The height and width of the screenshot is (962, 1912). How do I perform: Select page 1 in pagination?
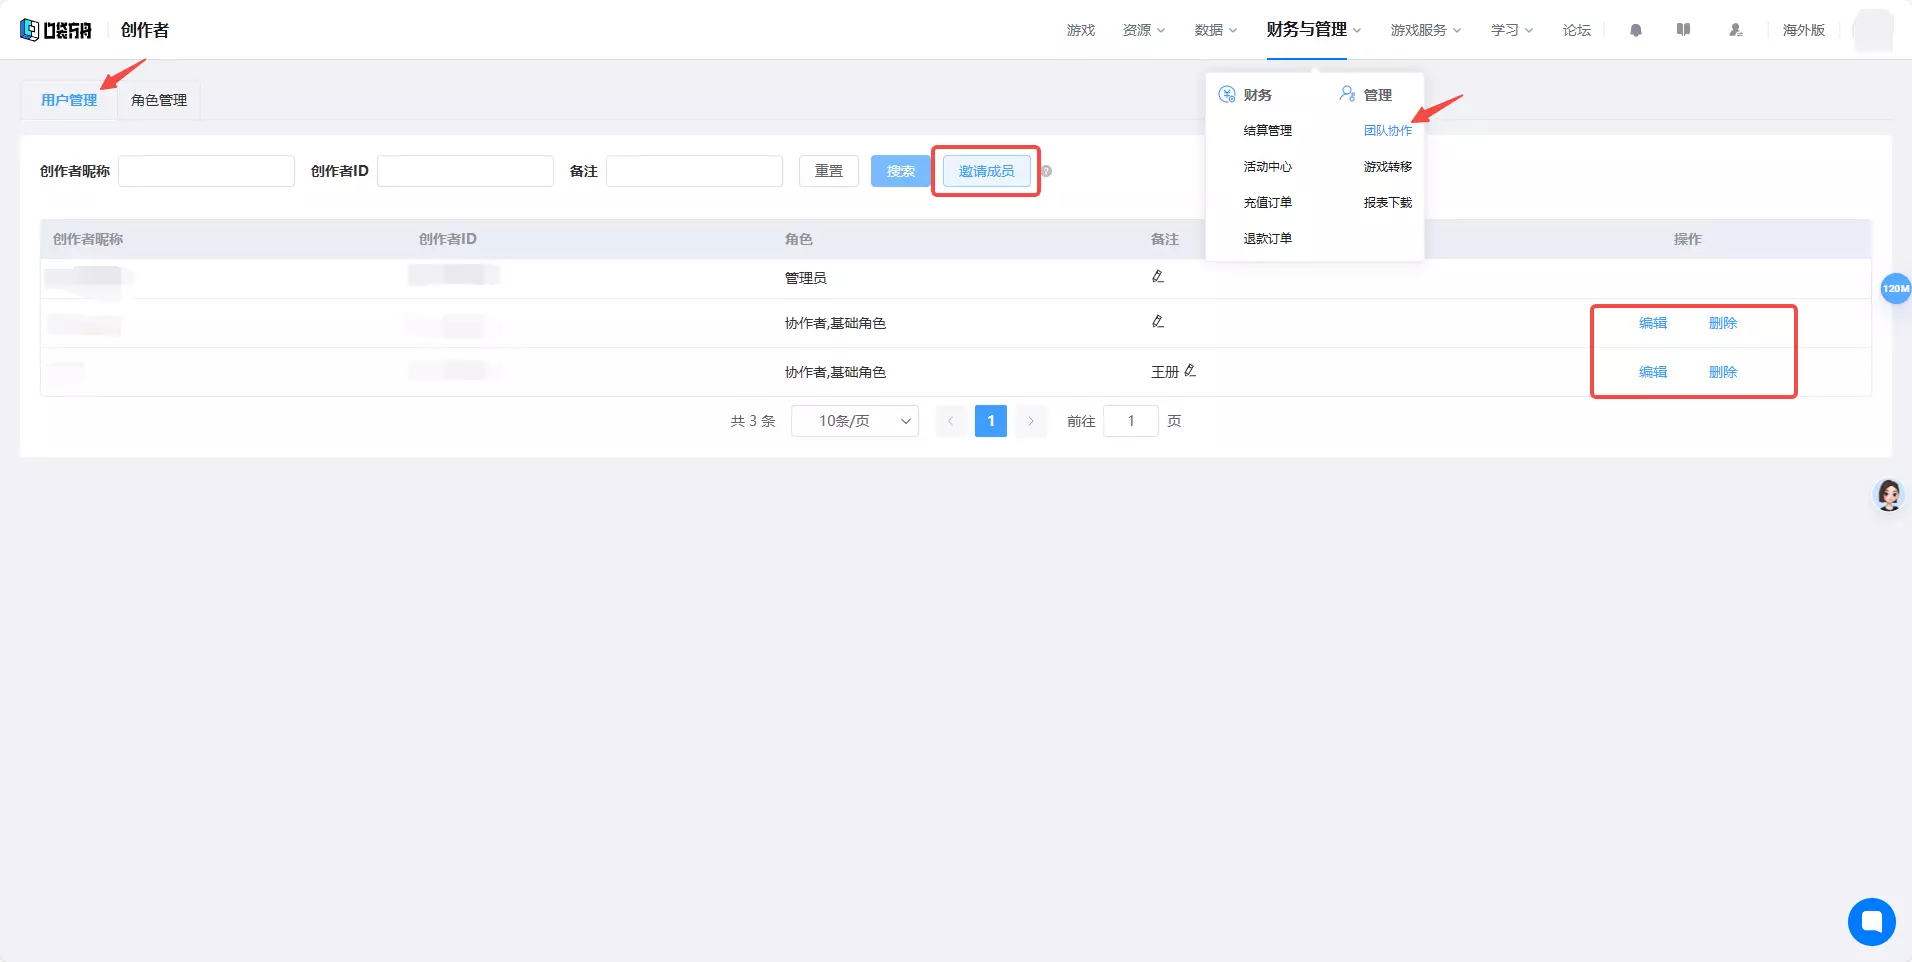[x=991, y=421]
